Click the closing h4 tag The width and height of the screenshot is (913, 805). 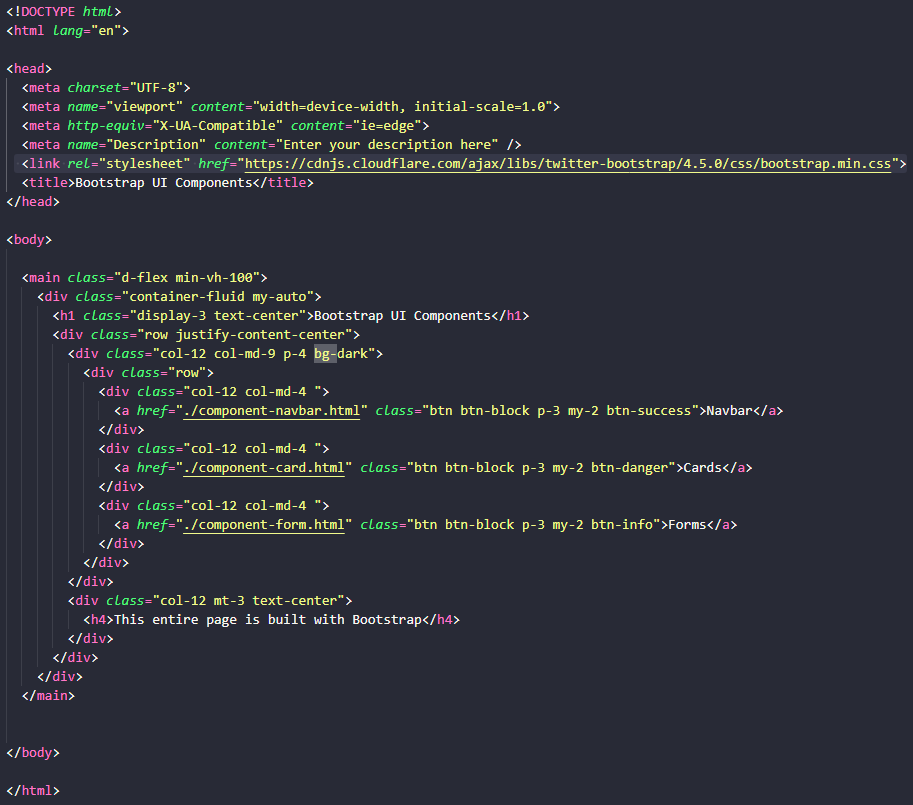click(x=441, y=619)
